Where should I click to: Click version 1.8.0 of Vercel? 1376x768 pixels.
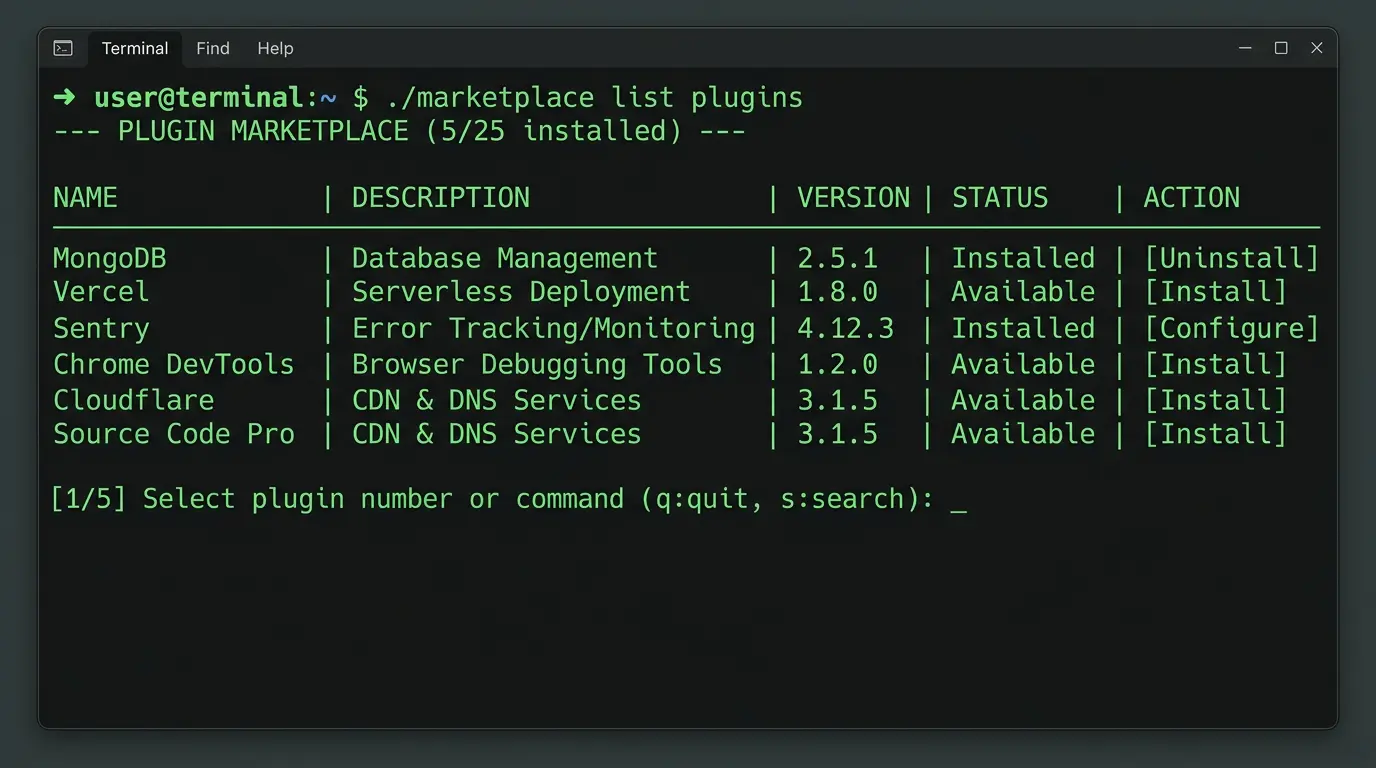coord(838,292)
